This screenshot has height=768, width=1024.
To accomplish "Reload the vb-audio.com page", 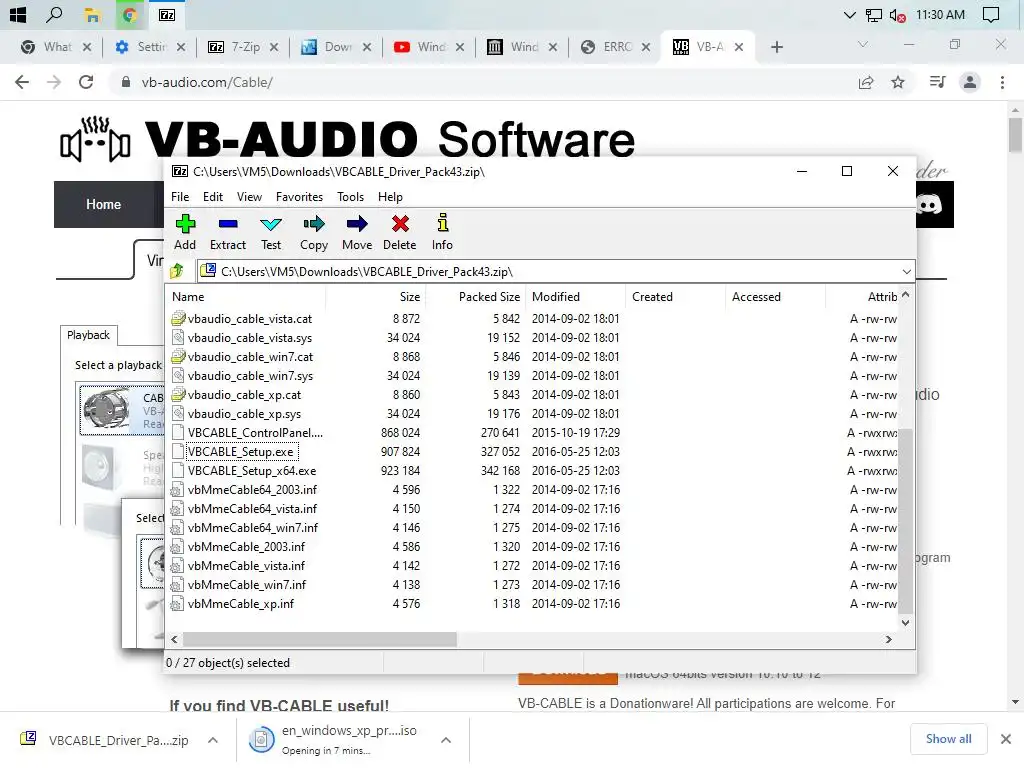I will [x=86, y=82].
